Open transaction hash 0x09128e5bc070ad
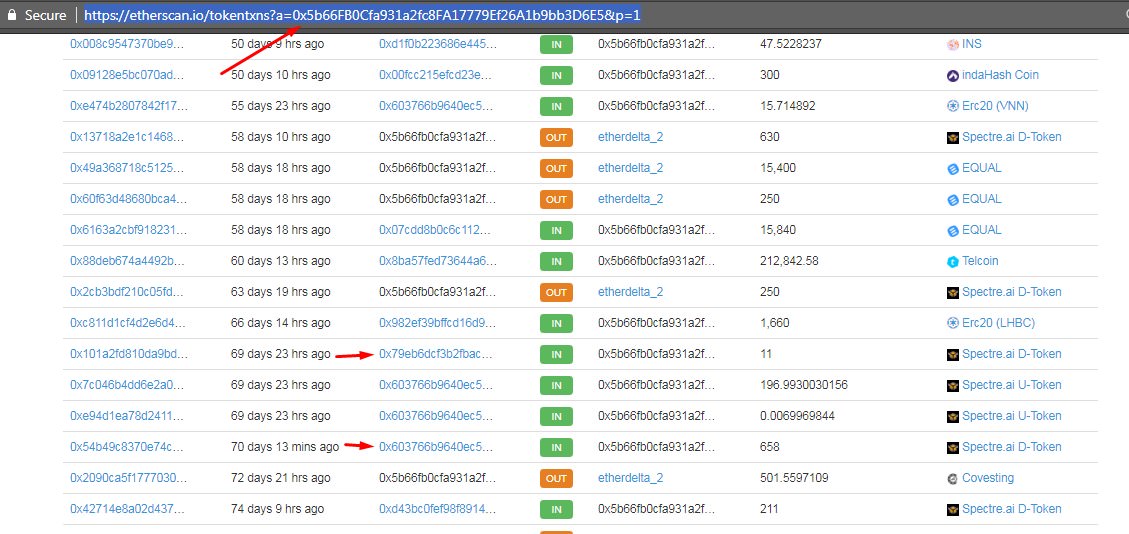1129x534 pixels. pyautogui.click(x=127, y=75)
